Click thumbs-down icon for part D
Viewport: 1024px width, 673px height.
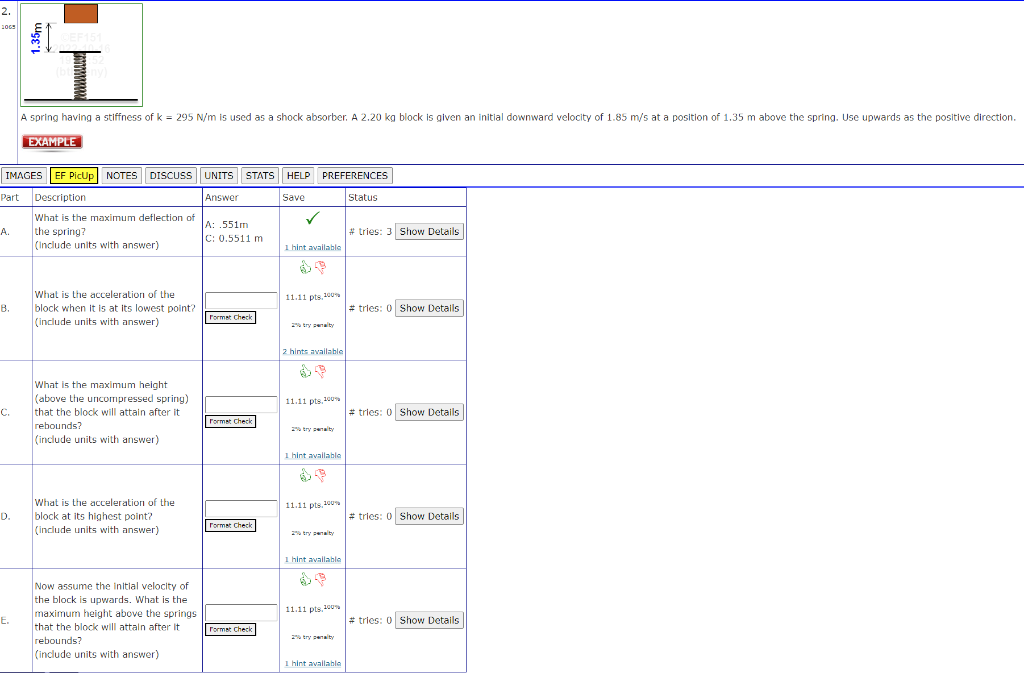click(320, 475)
